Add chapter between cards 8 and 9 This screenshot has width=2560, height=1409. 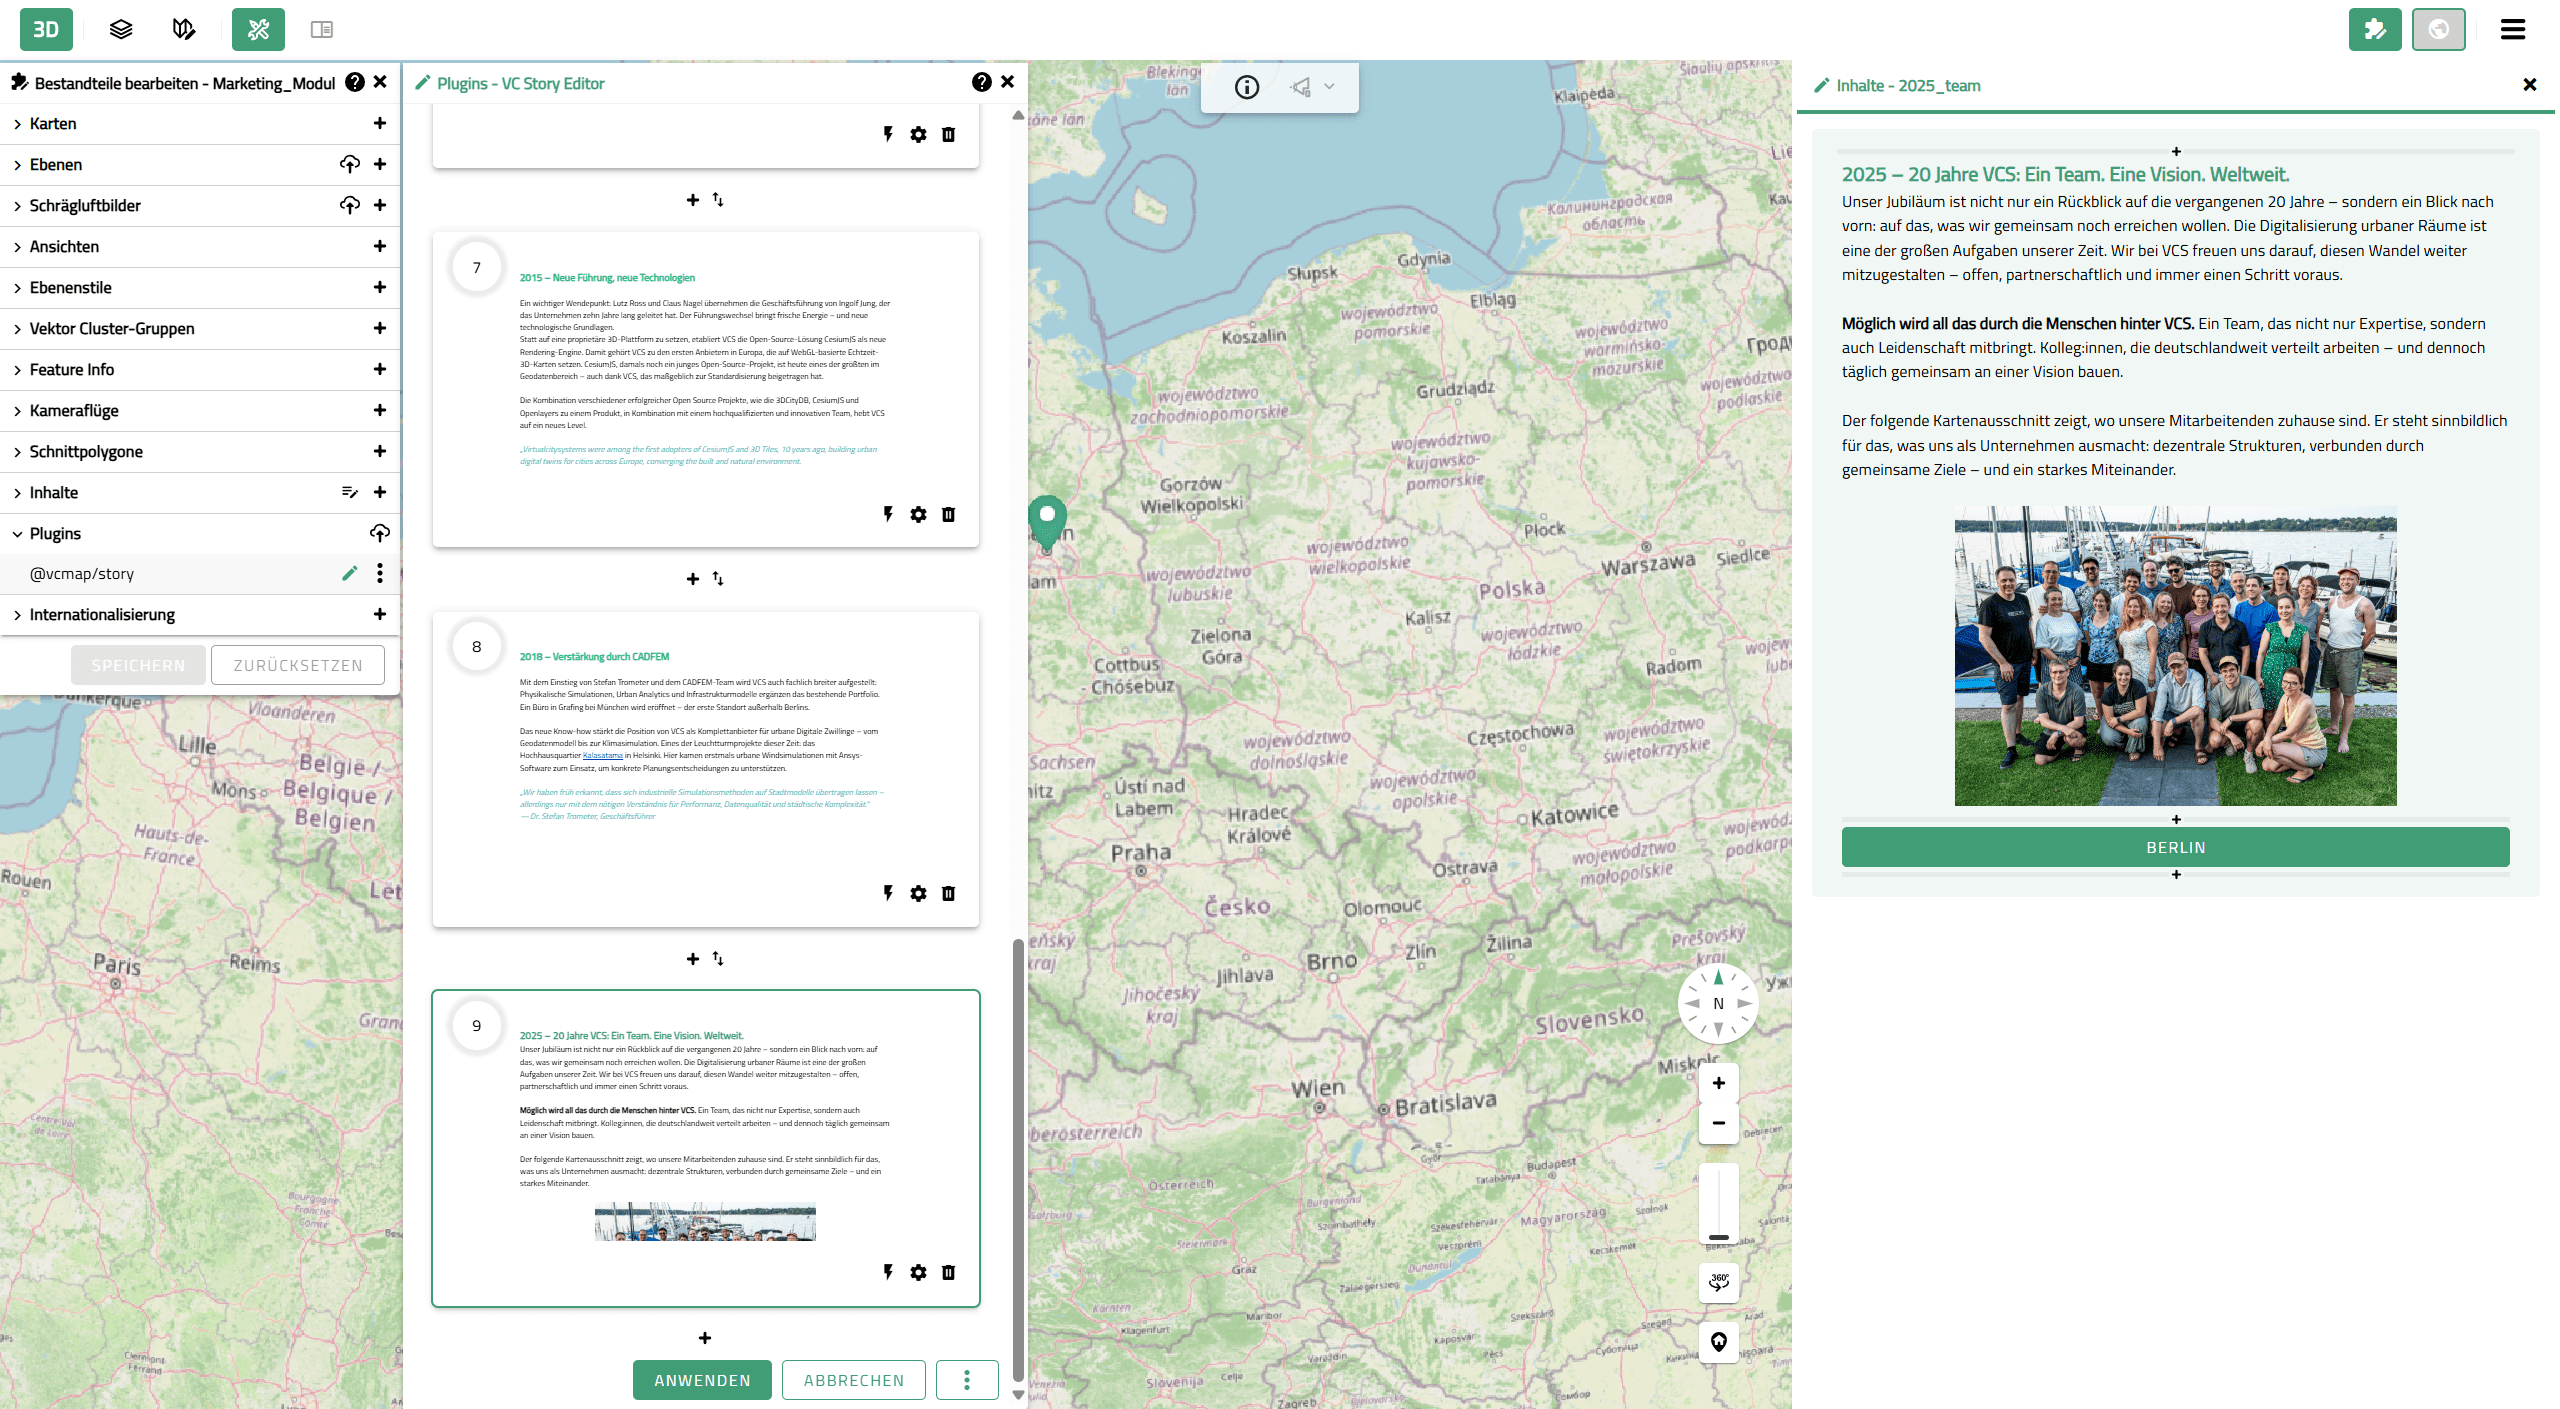coord(693,959)
